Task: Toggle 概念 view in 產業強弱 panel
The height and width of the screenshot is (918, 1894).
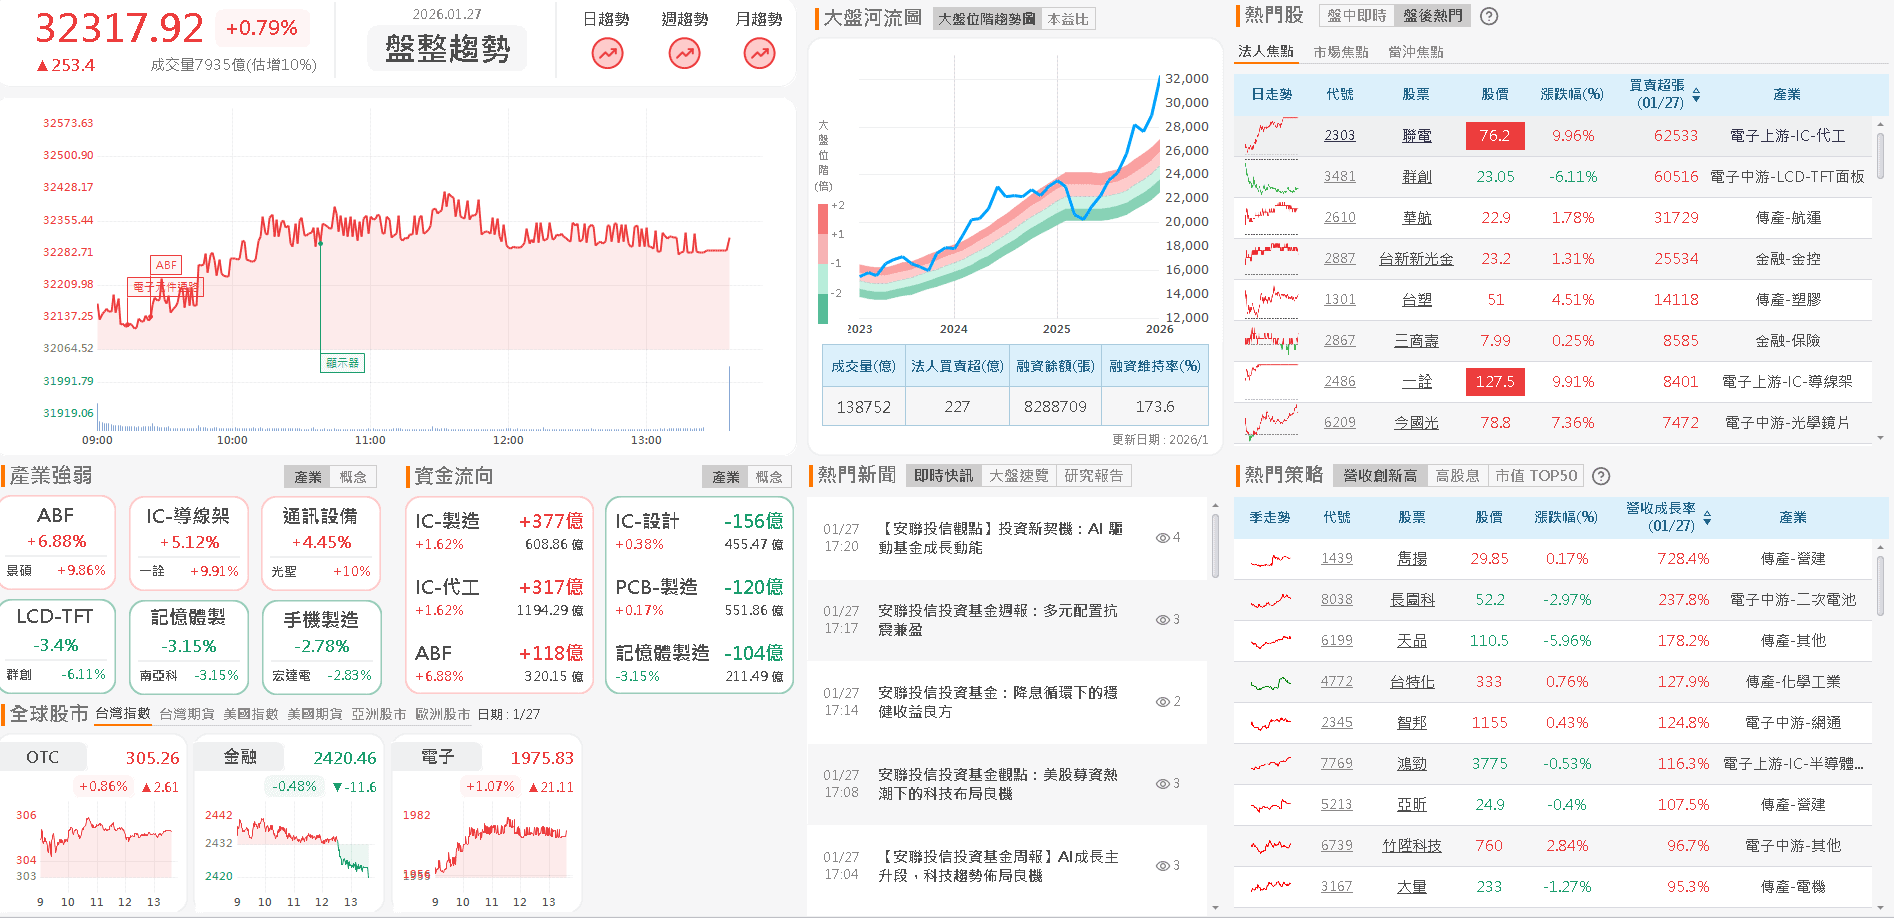Action: pyautogui.click(x=355, y=477)
